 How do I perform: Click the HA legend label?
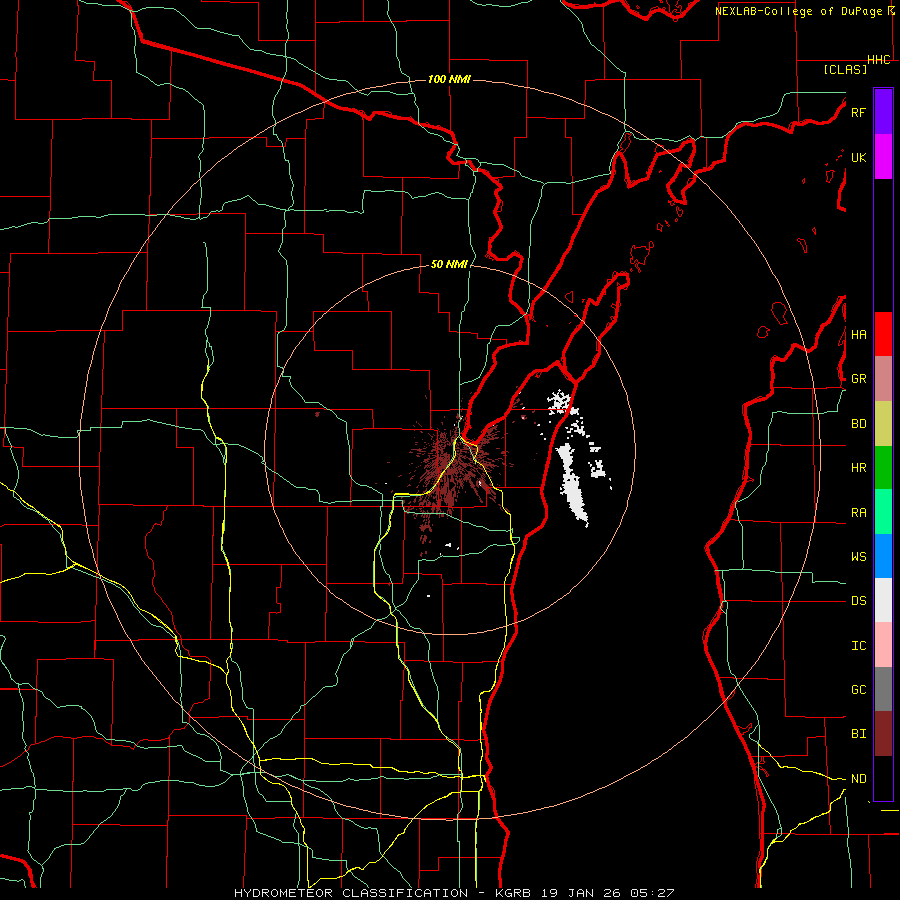(858, 335)
